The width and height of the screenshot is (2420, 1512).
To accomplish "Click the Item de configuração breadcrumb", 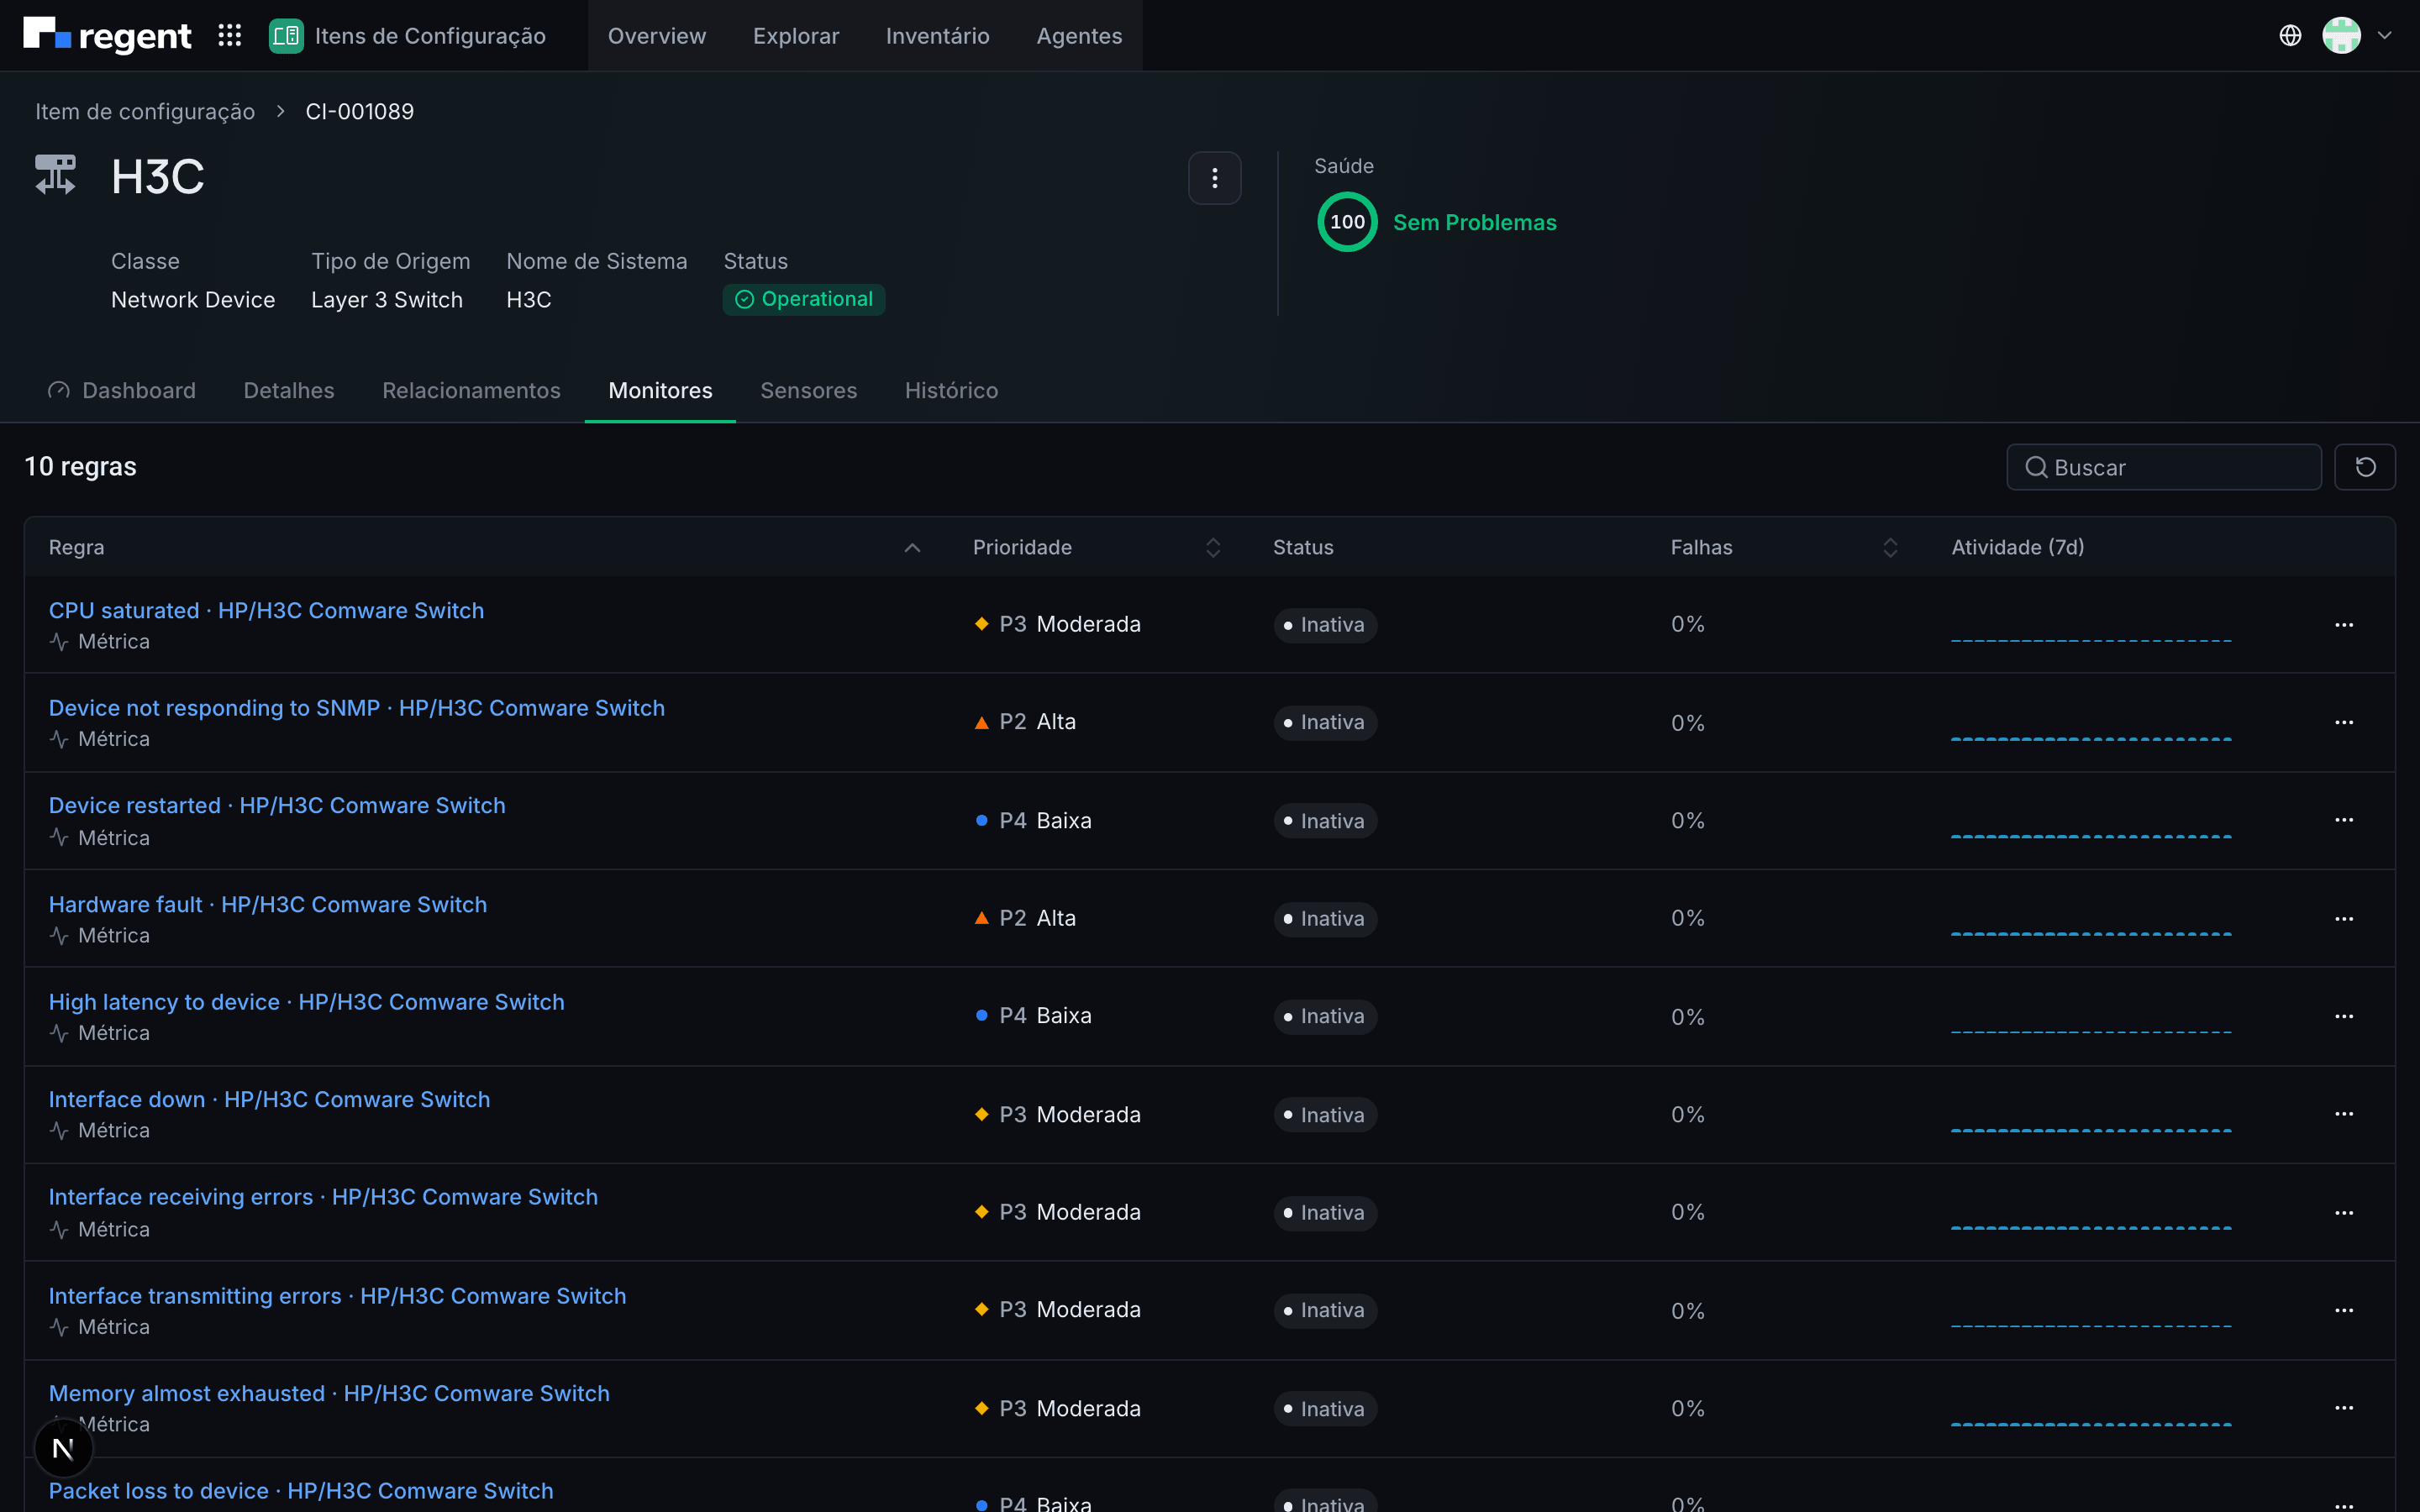I will 145,112.
